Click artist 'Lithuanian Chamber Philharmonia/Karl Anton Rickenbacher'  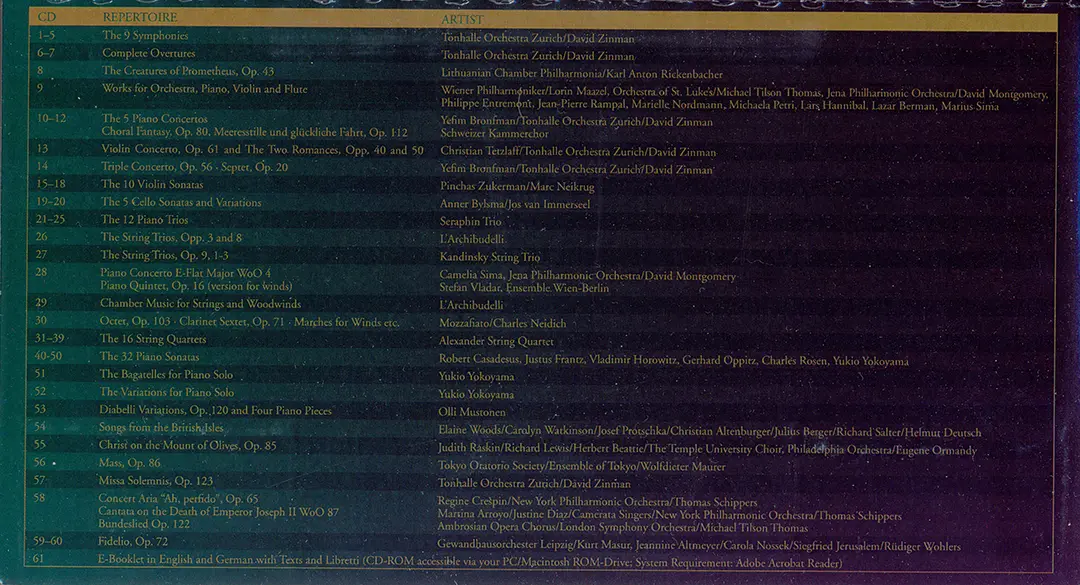click(x=582, y=74)
